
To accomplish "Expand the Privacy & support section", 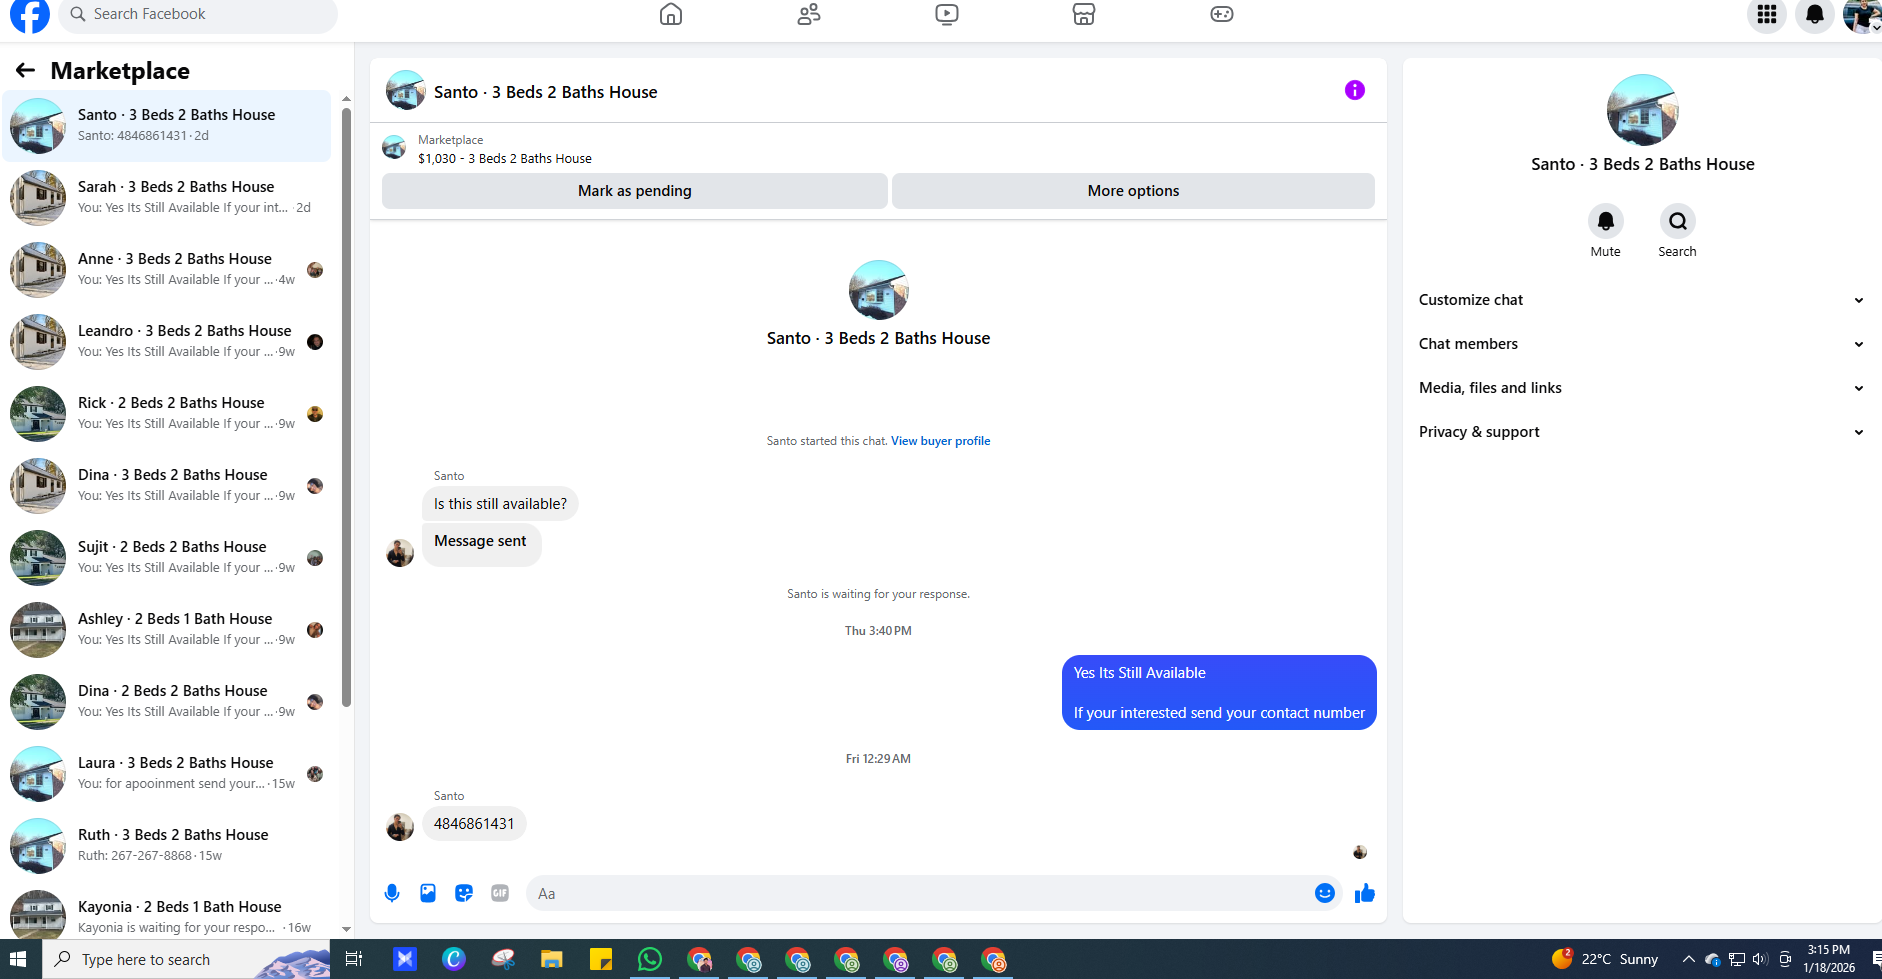I will 1642,432.
